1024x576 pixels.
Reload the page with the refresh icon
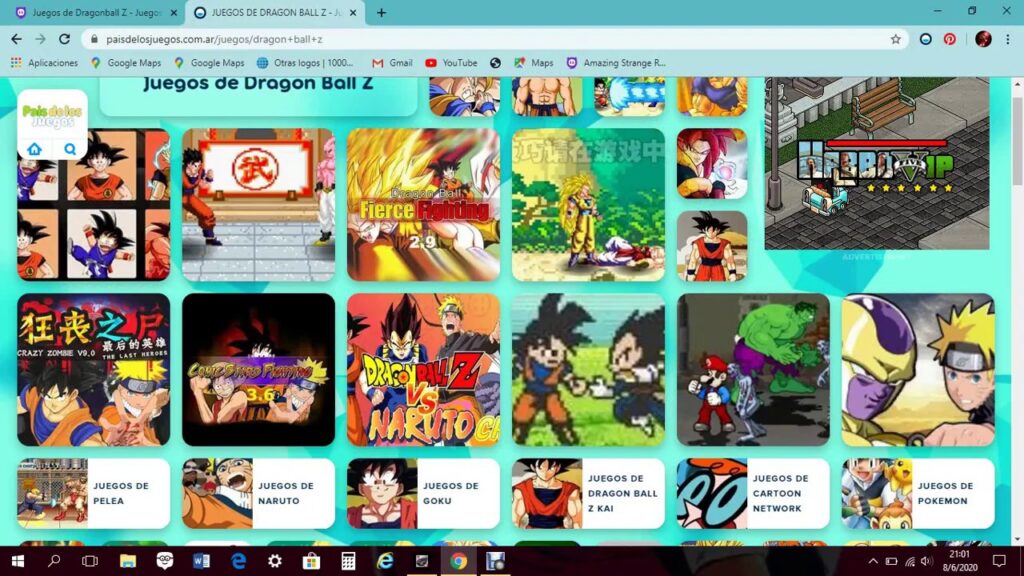coord(64,39)
